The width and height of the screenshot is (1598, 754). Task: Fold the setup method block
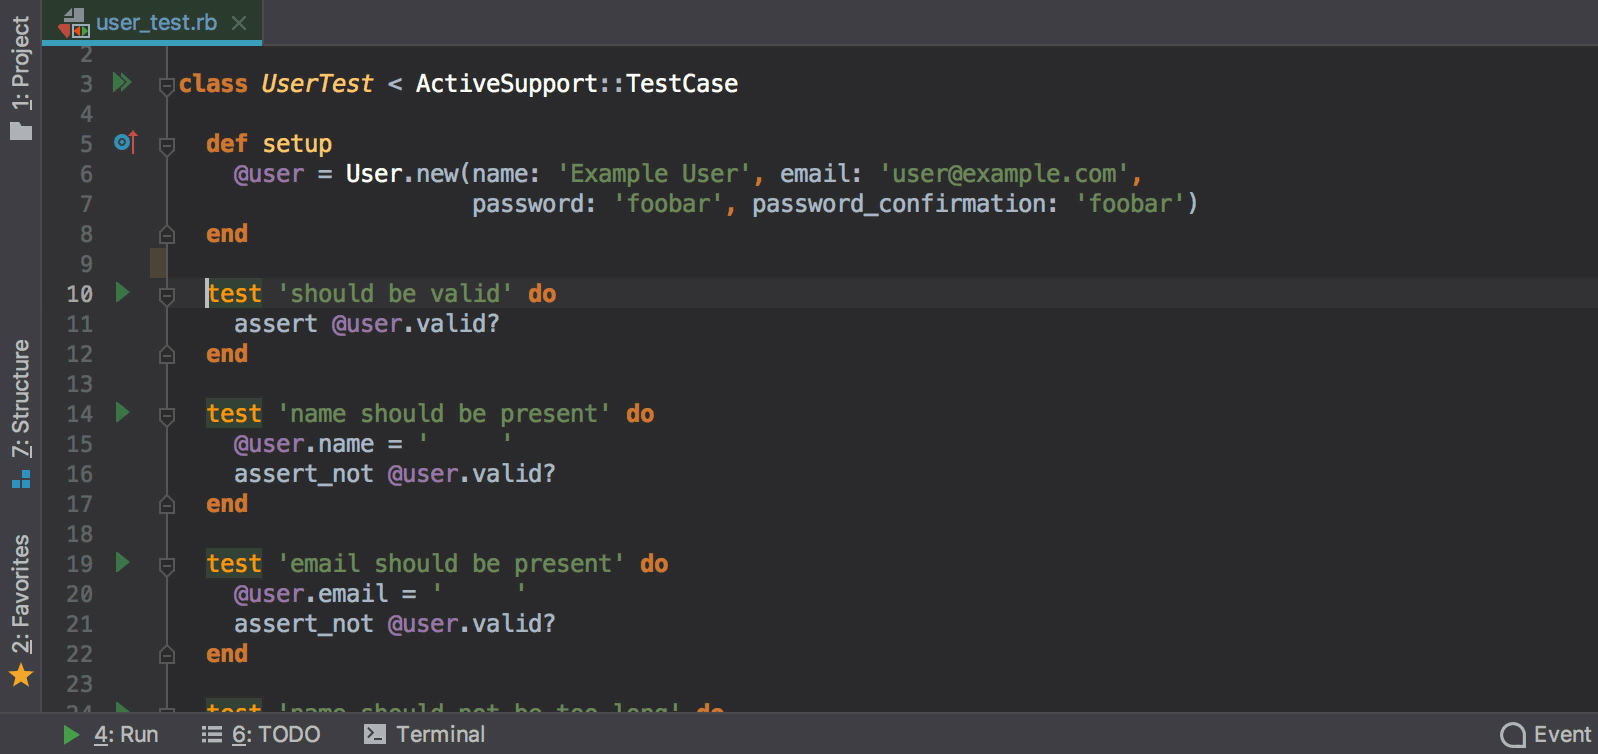point(167,146)
